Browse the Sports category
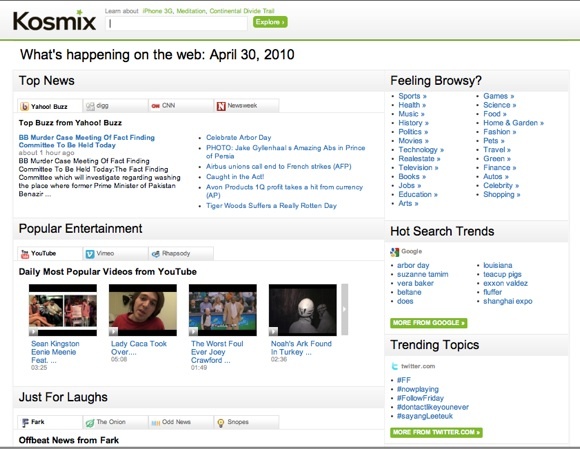 point(412,96)
